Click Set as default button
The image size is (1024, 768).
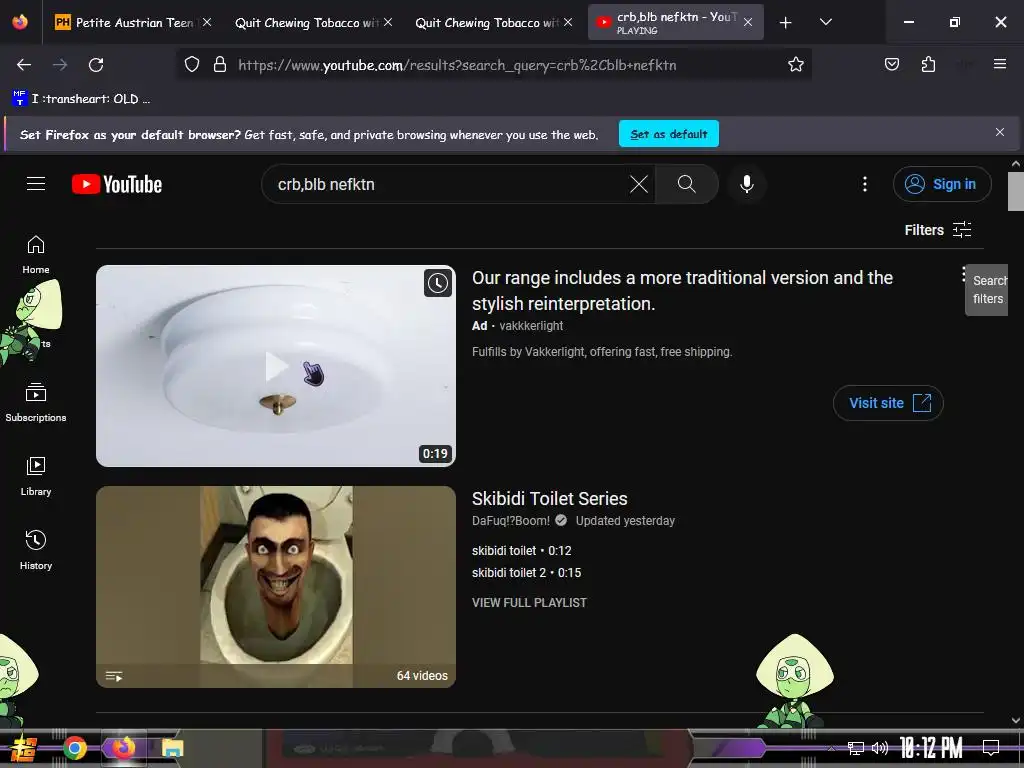669,134
